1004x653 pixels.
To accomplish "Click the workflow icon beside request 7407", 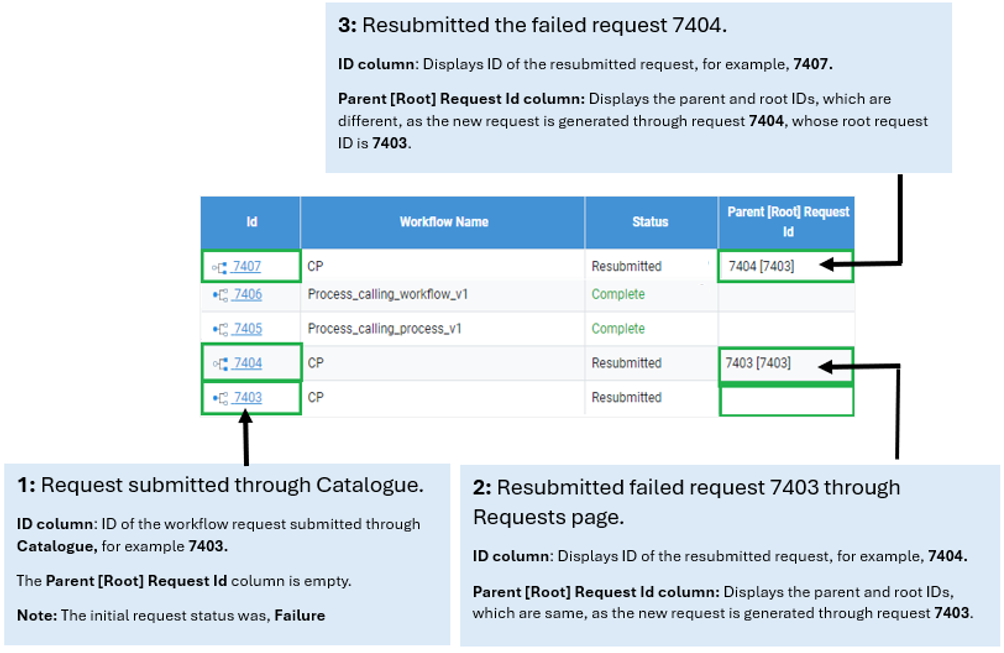I will pos(221,267).
